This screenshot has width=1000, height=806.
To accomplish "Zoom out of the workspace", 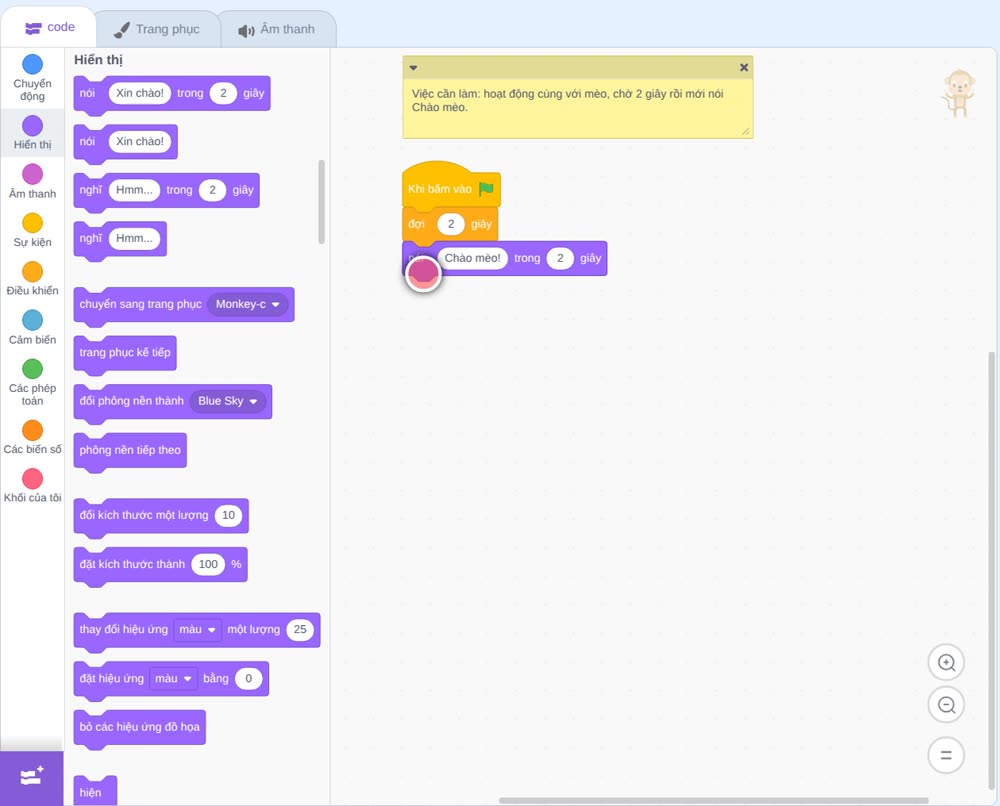I will pos(946,705).
